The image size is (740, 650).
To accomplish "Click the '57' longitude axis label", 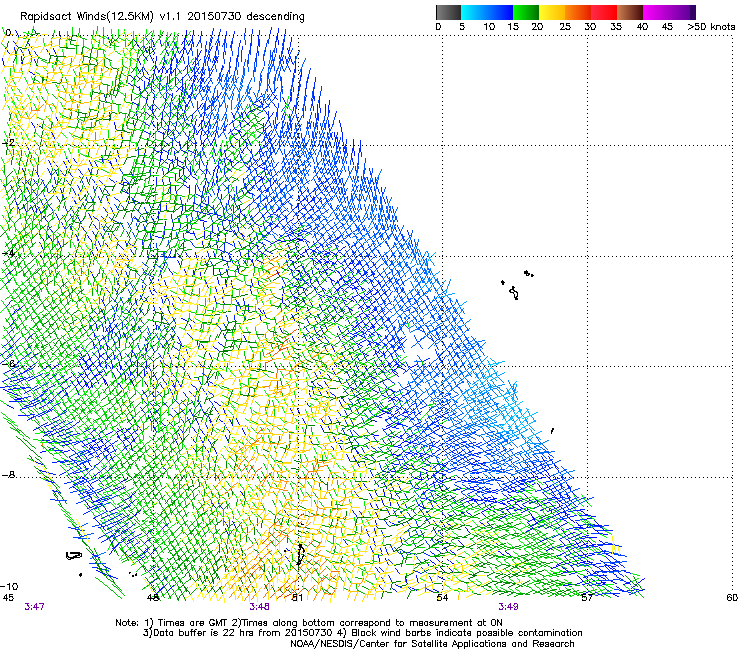I will coord(587,598).
